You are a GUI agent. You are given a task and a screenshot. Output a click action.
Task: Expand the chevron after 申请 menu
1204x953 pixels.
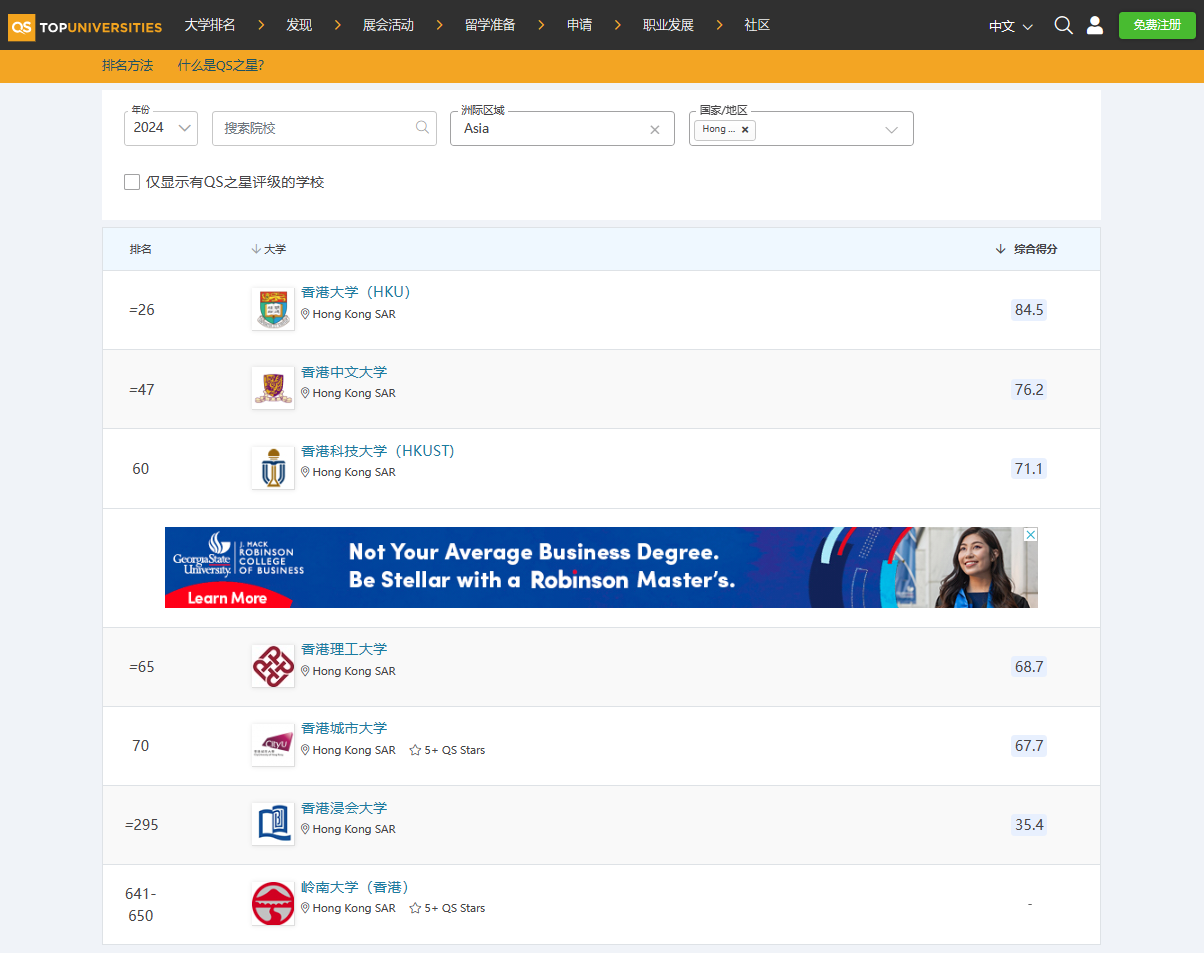[618, 25]
